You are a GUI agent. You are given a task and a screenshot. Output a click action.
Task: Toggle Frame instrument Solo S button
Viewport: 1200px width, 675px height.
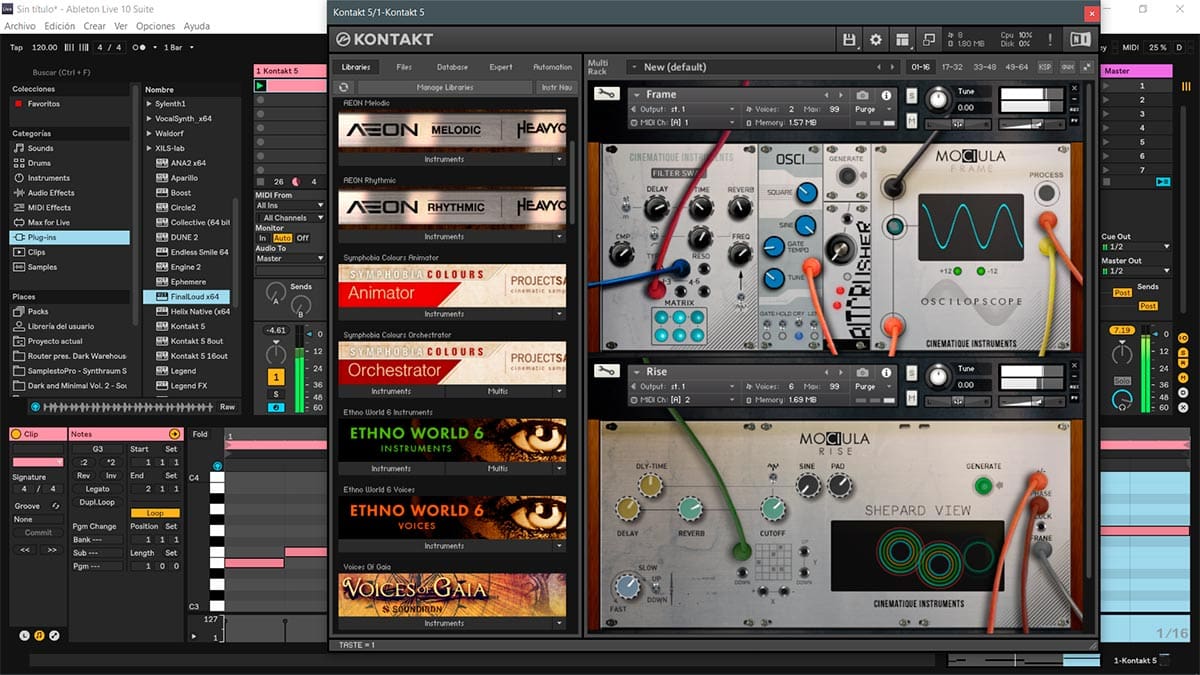pos(912,96)
